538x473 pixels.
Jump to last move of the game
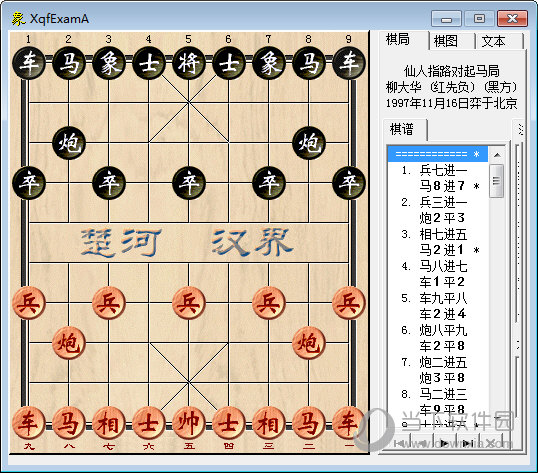point(468,444)
